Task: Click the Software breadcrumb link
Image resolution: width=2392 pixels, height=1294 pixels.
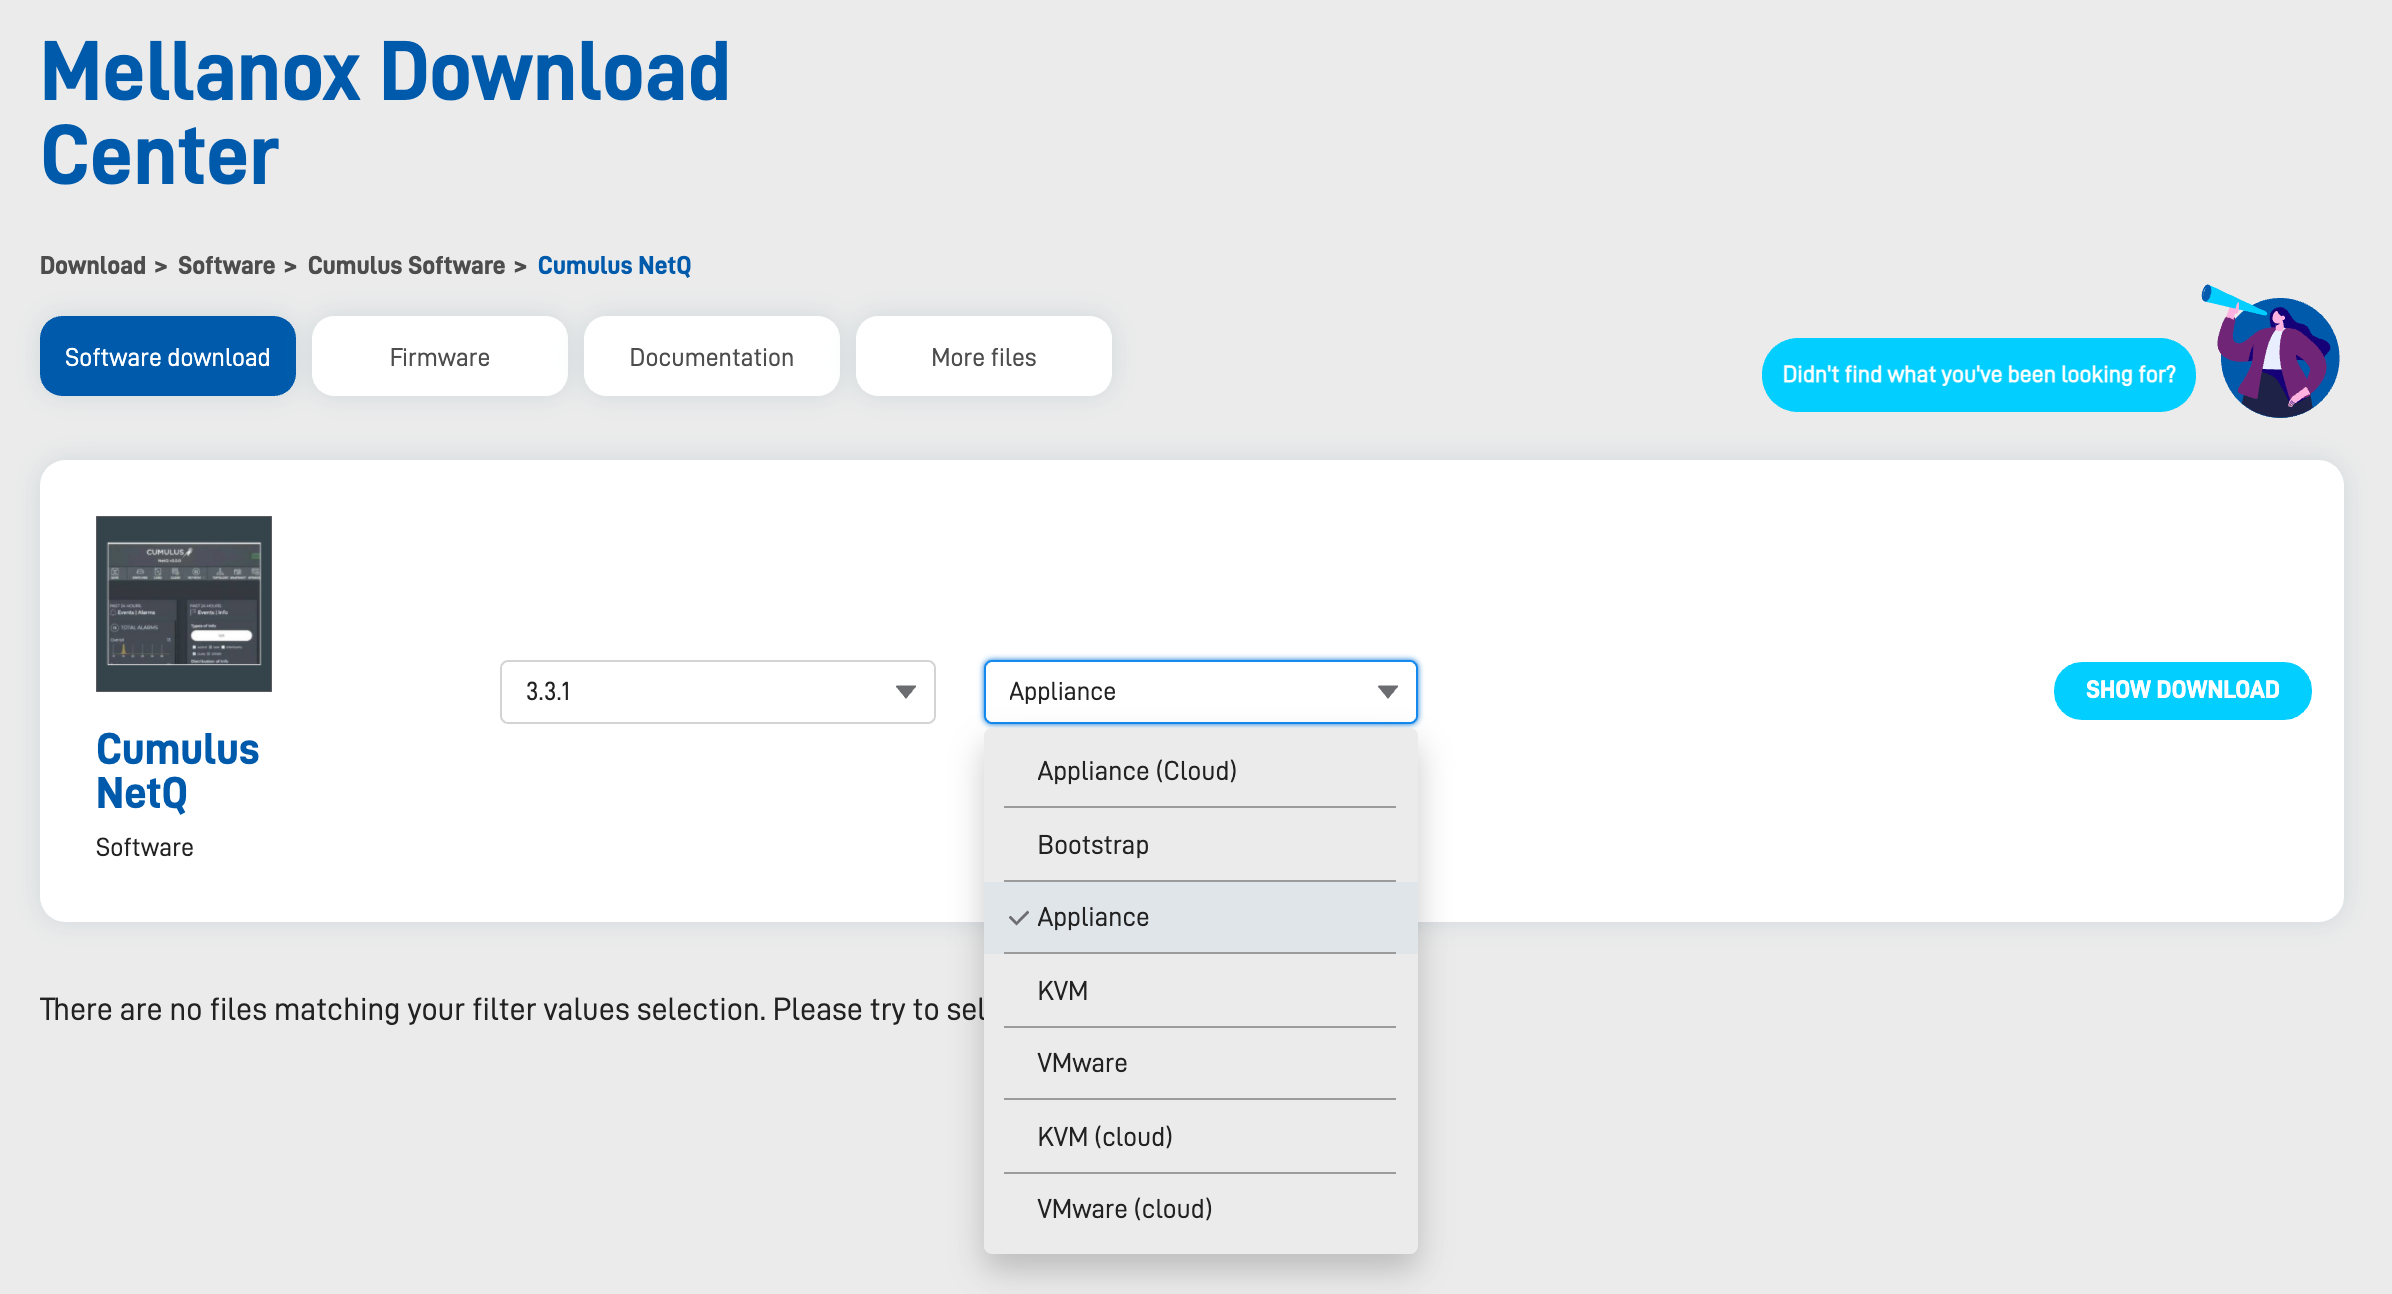Action: (226, 266)
